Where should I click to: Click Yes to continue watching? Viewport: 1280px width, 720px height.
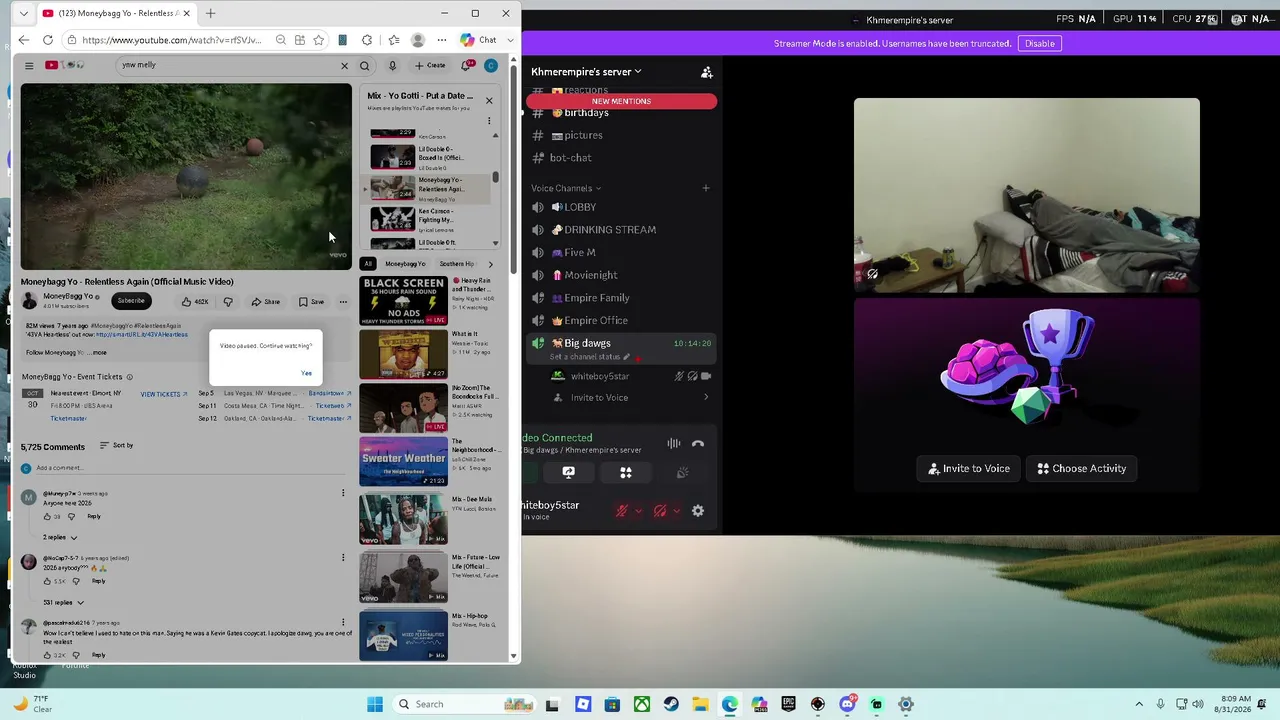point(306,374)
